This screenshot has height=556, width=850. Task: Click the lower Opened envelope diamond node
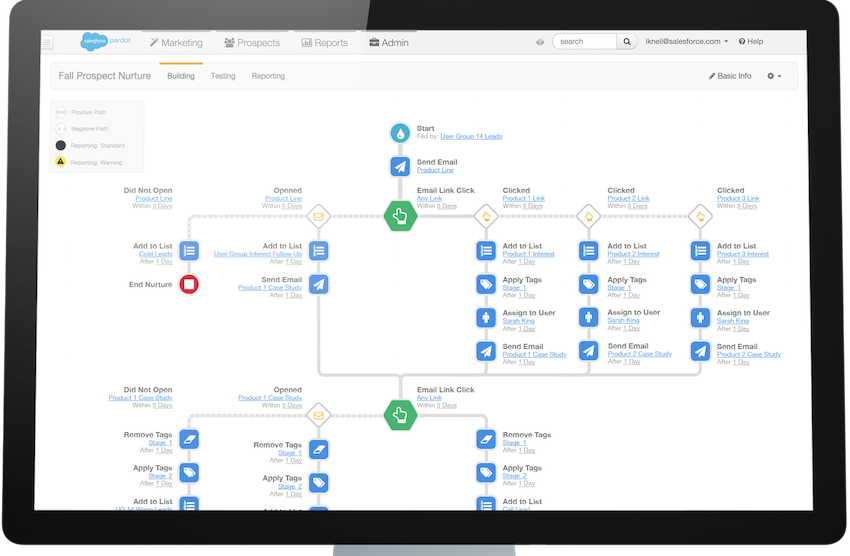click(x=318, y=416)
